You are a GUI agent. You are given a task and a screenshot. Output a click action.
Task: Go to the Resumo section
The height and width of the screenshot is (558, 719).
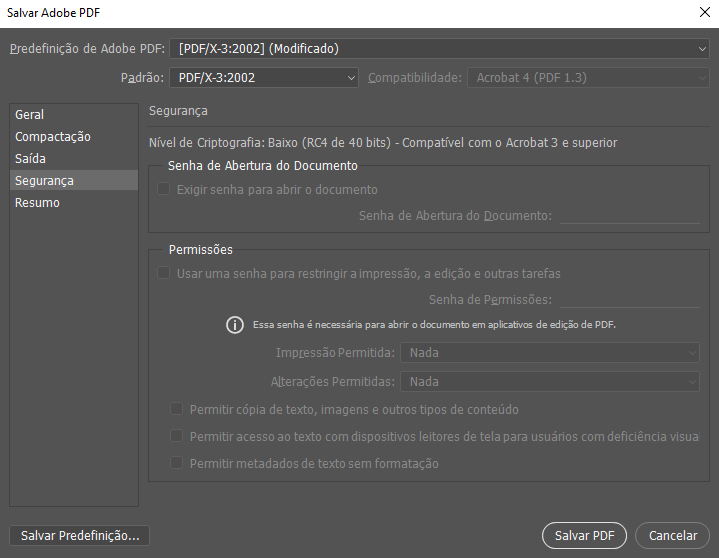tap(38, 203)
